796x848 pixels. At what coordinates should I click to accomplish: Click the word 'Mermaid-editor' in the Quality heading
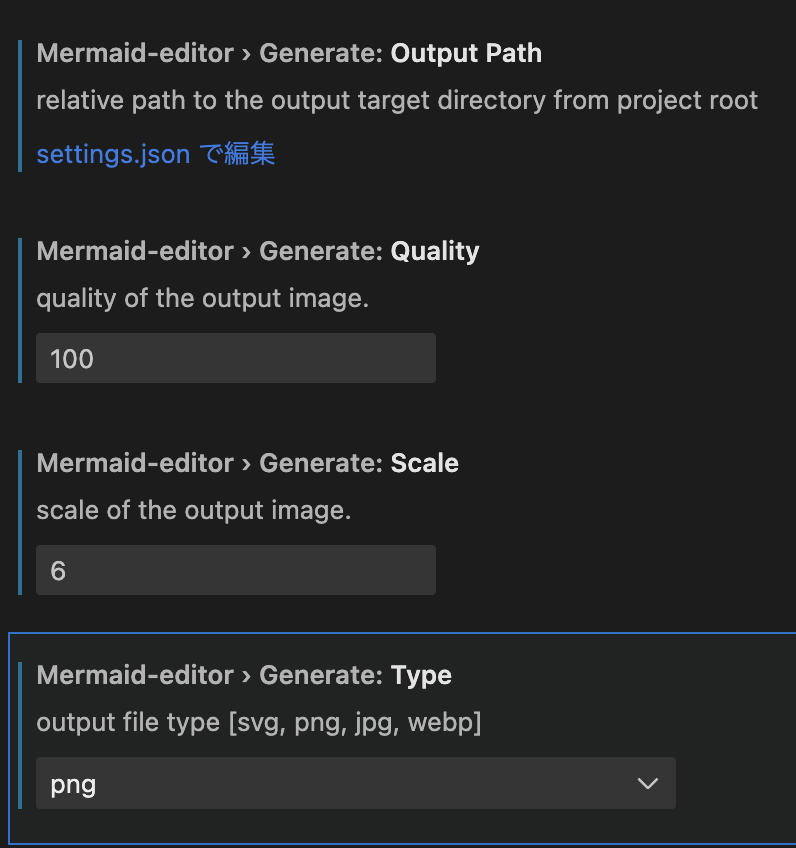135,251
